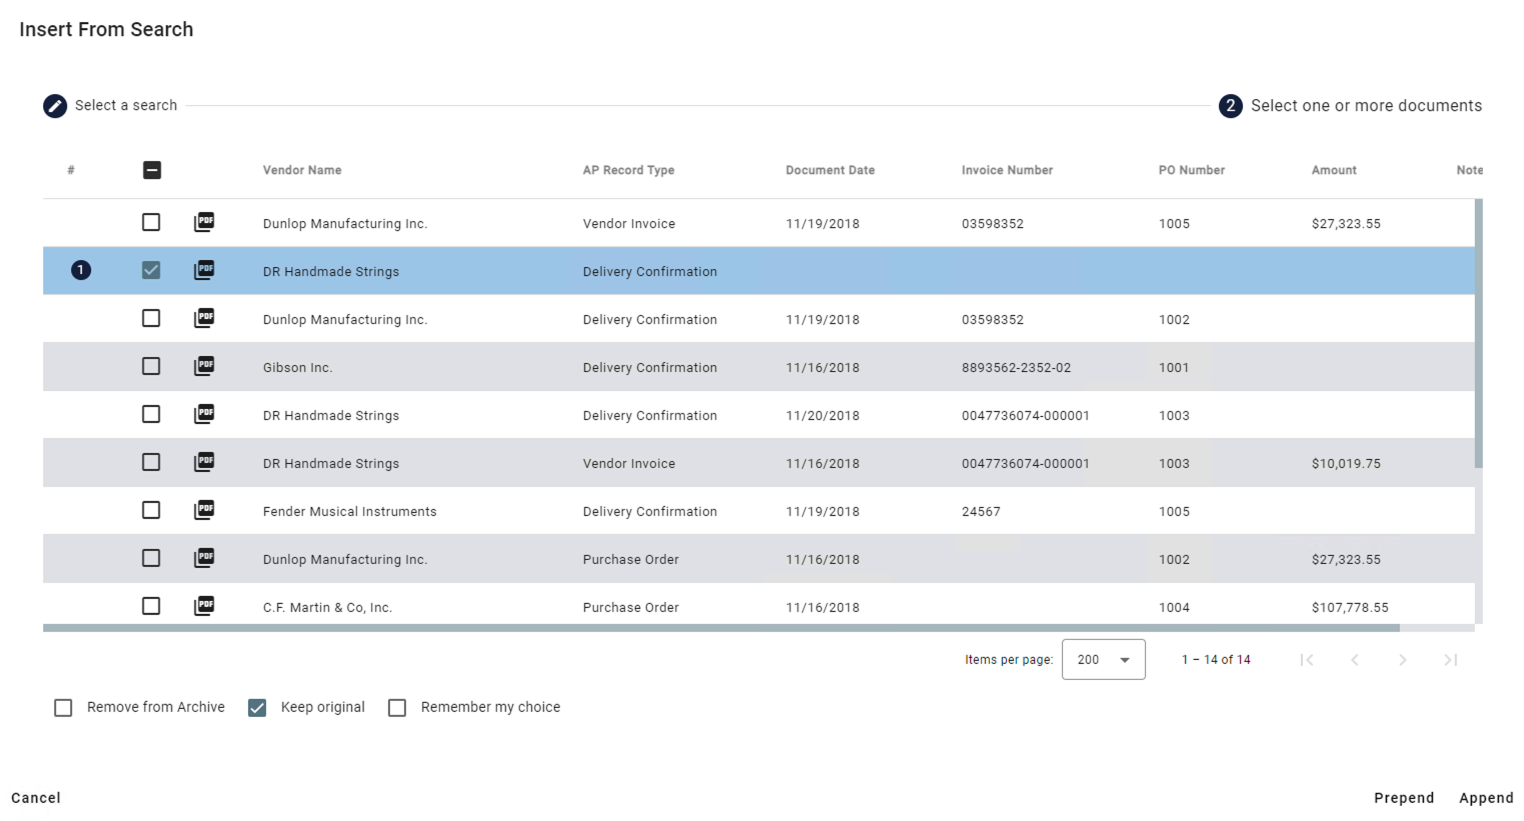Jump to the first page of results

1307,659
